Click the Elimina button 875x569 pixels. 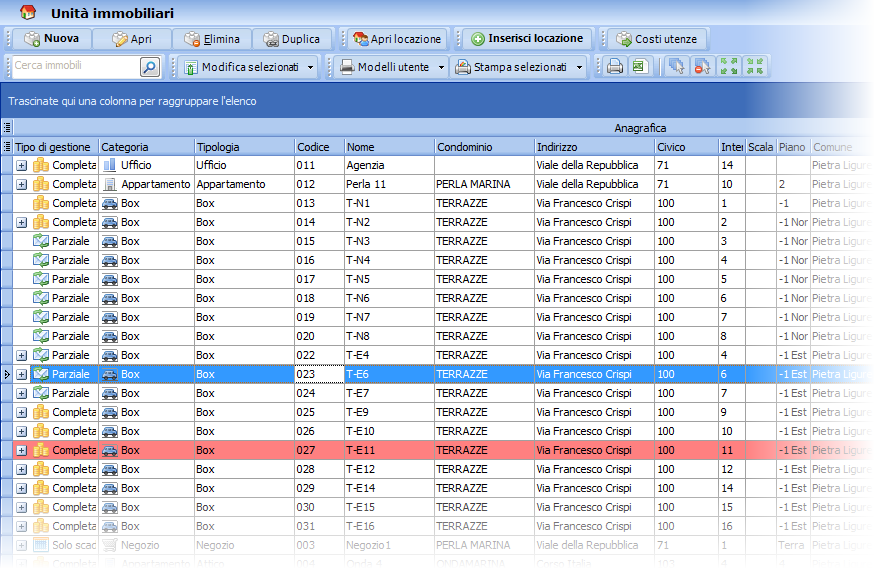click(211, 38)
